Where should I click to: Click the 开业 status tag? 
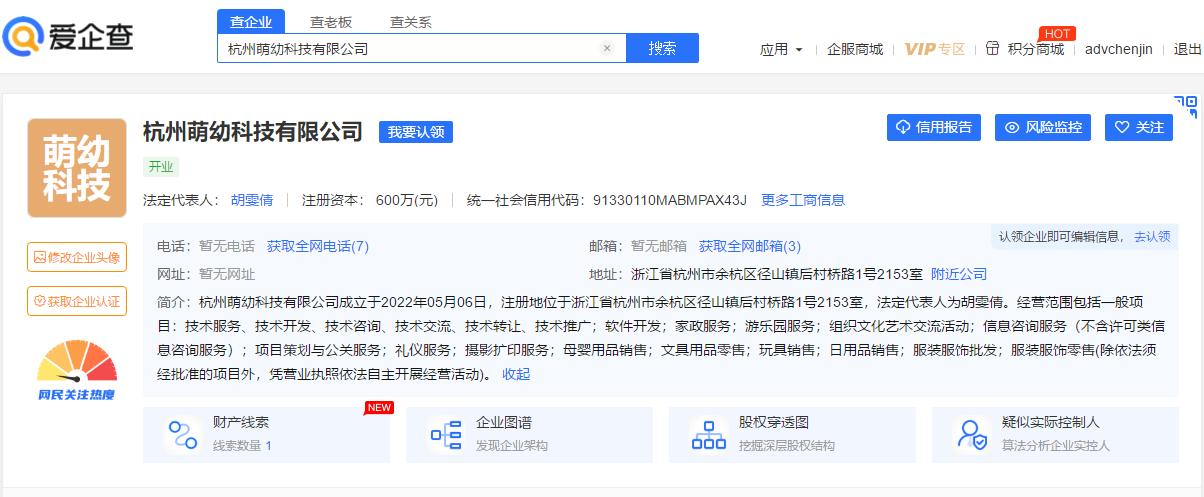[160, 167]
